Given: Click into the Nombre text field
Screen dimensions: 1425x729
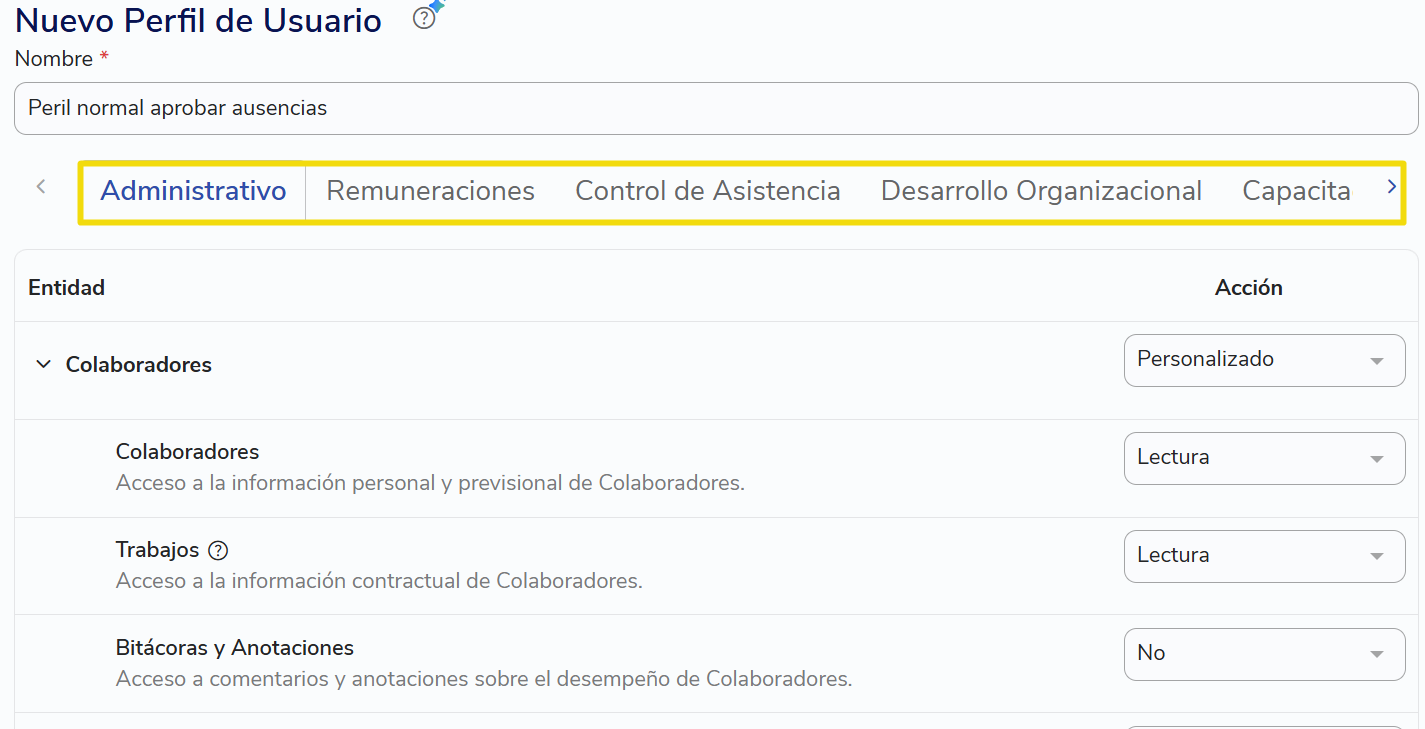Looking at the screenshot, I should [x=716, y=108].
